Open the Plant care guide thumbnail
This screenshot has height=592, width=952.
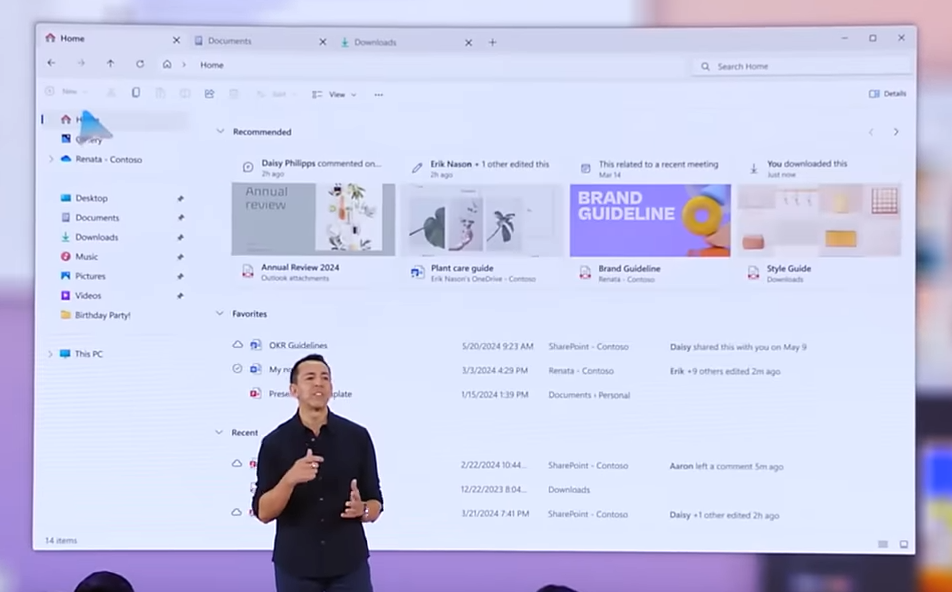tap(482, 220)
